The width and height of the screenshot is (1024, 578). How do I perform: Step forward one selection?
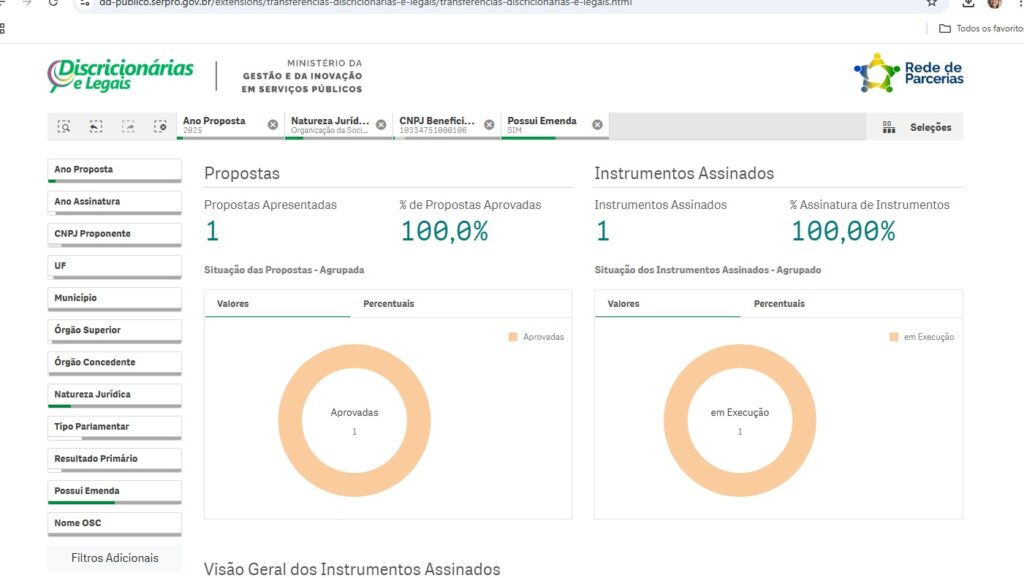coord(128,126)
